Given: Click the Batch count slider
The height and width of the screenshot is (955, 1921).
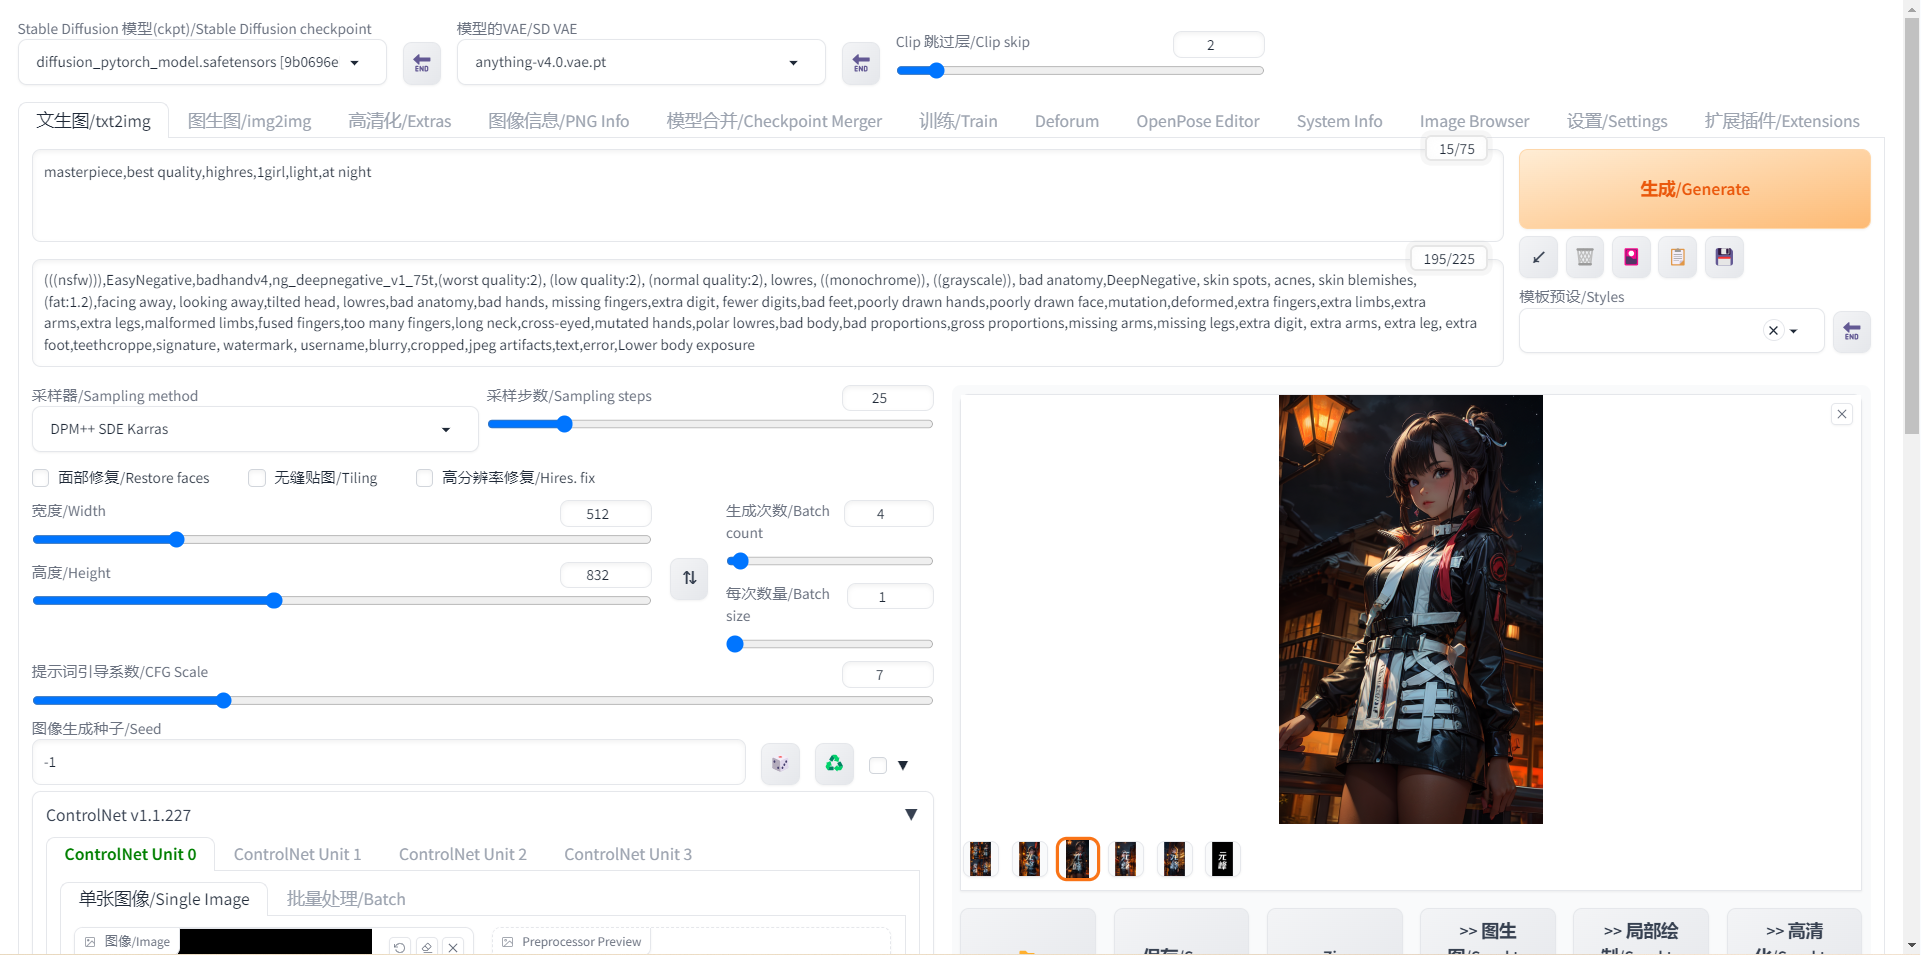Looking at the screenshot, I should [x=830, y=561].
